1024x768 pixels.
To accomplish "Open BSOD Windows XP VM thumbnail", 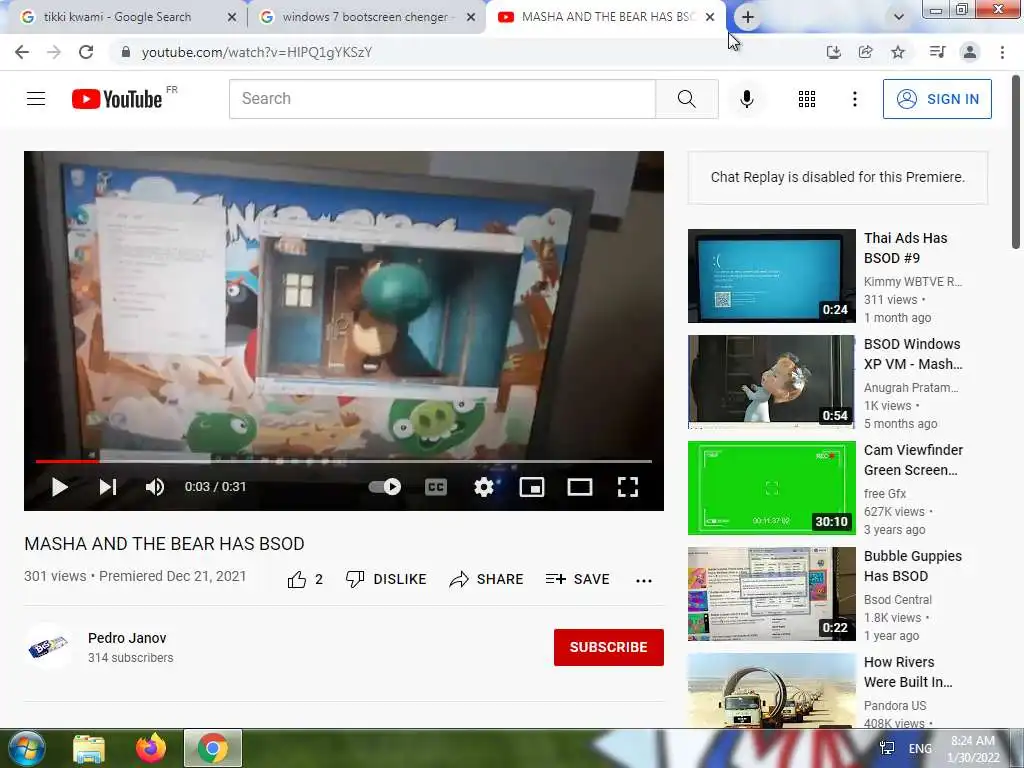I will (771, 381).
